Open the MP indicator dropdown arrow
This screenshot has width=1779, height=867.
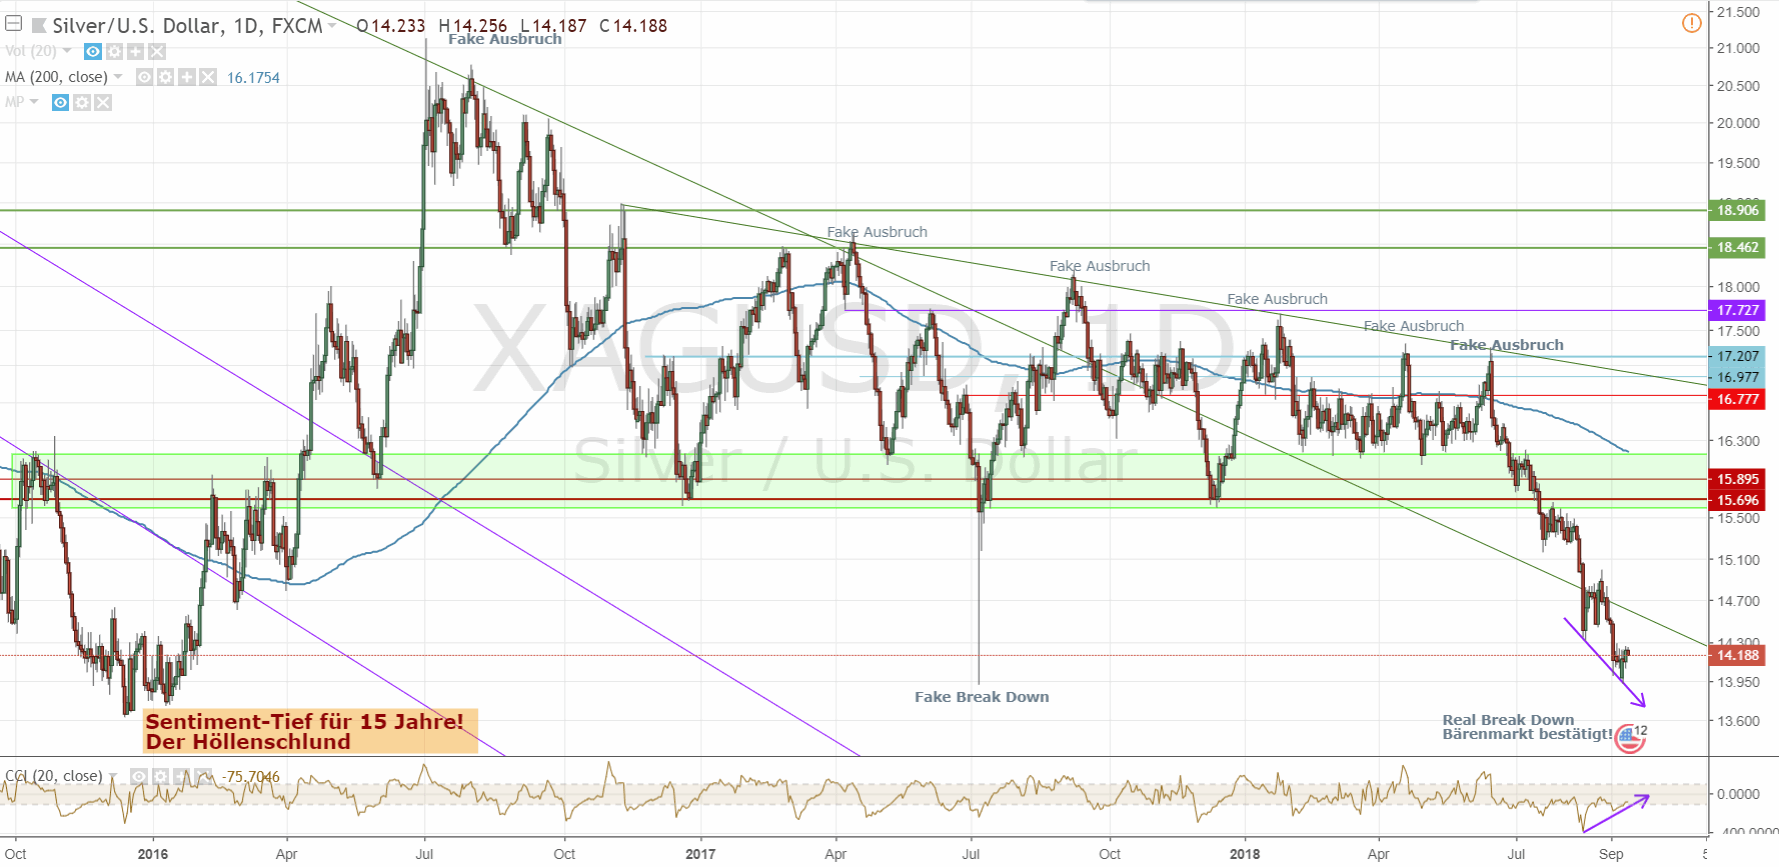(34, 102)
